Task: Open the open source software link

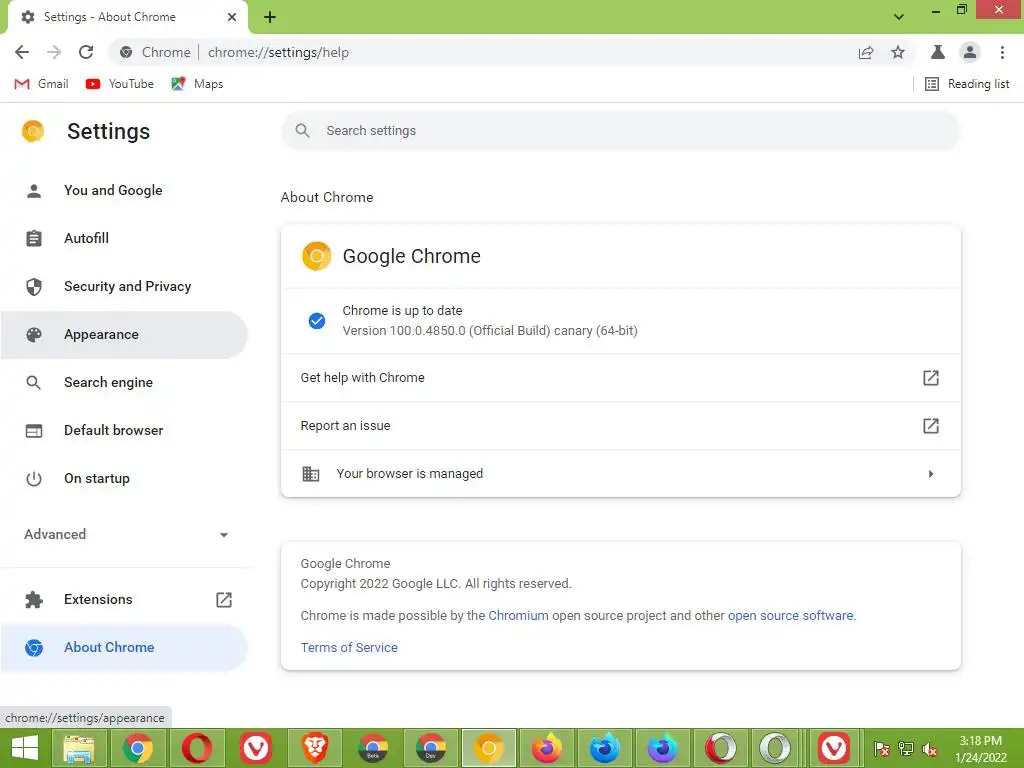Action: [790, 615]
